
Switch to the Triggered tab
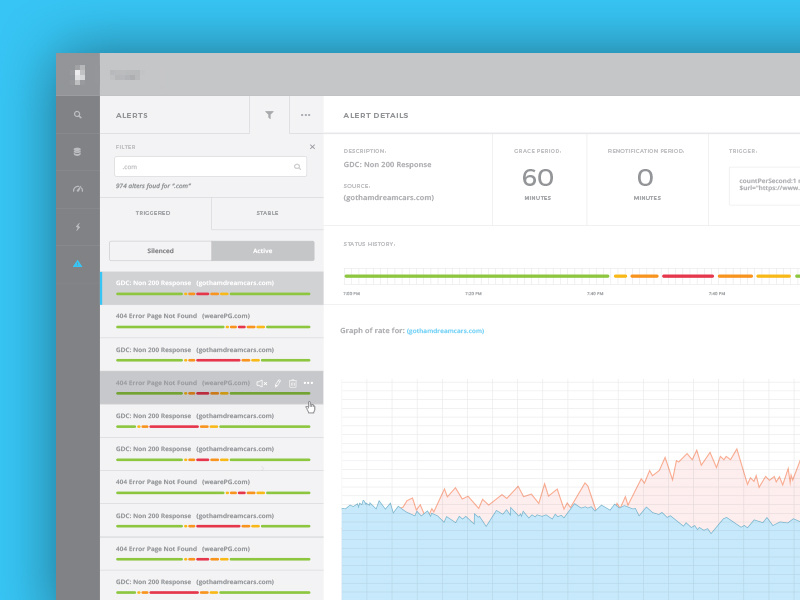[152, 213]
